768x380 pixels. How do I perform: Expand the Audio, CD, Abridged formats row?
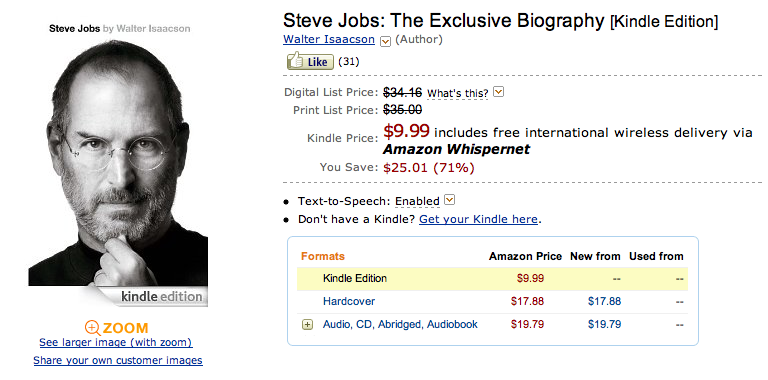click(x=308, y=324)
